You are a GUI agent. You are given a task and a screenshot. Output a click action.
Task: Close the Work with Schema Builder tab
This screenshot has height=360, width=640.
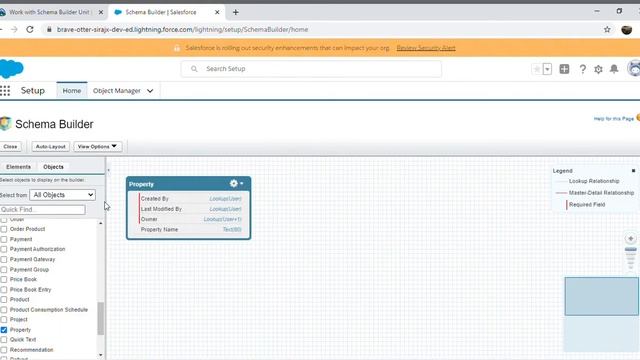(x=101, y=12)
